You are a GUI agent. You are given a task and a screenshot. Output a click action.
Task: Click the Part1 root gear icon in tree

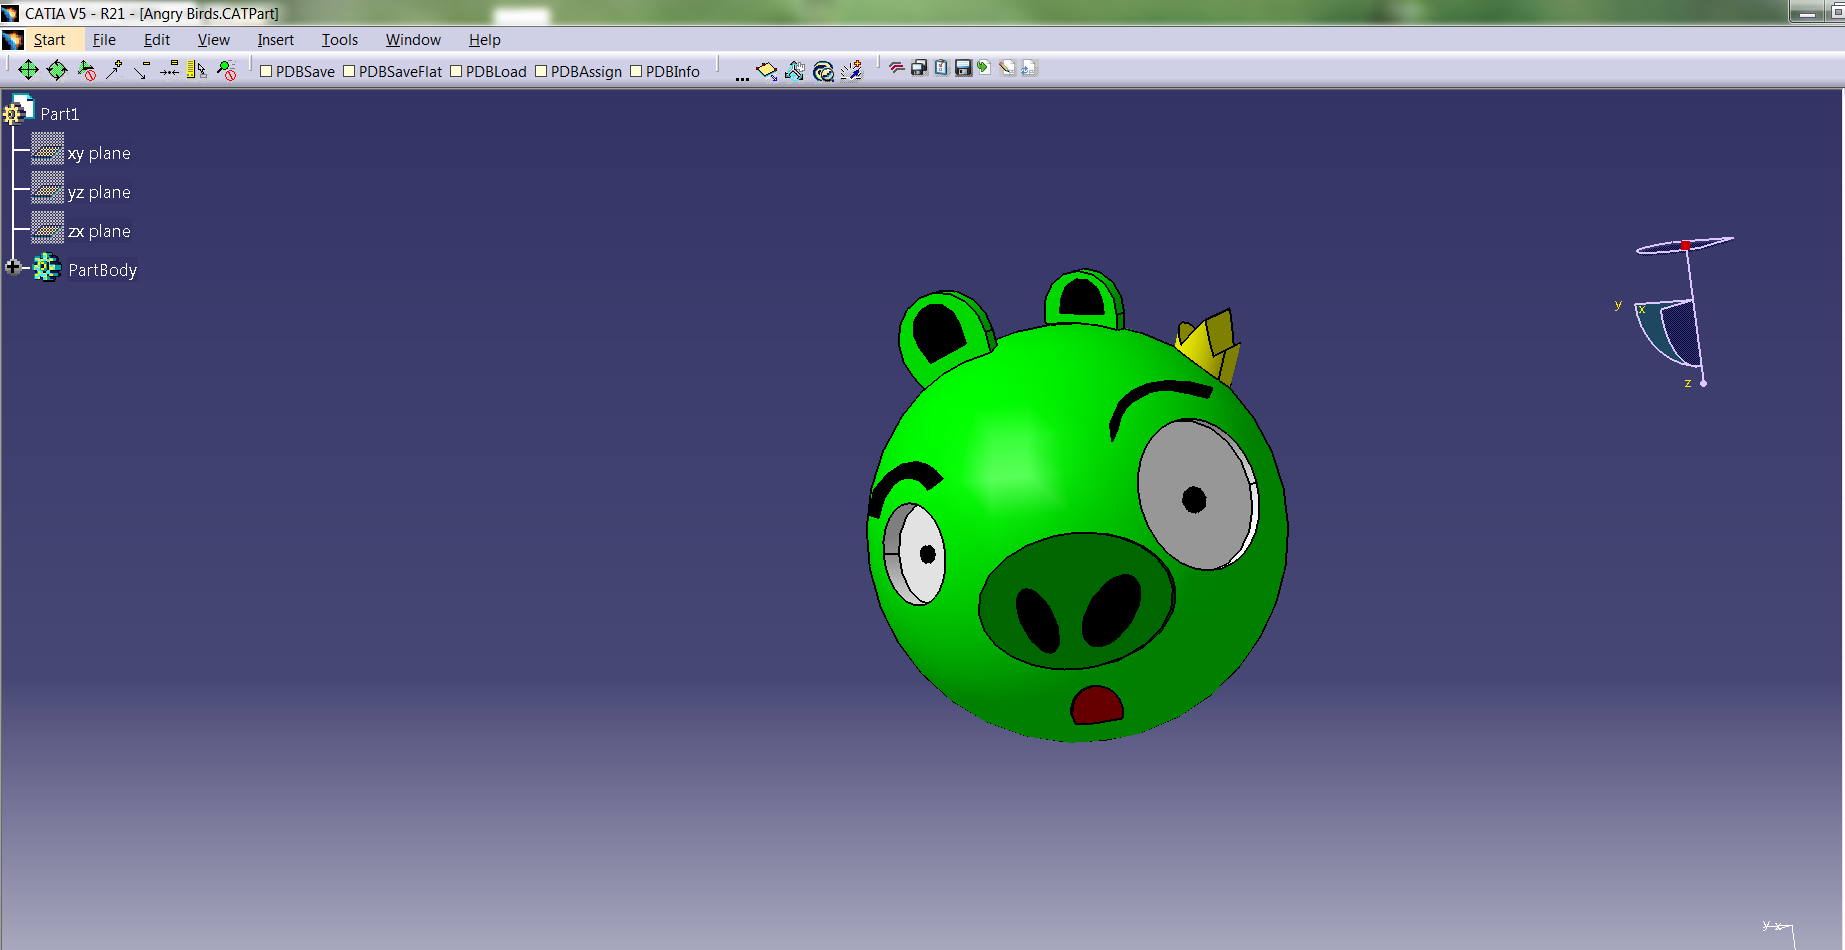19,110
